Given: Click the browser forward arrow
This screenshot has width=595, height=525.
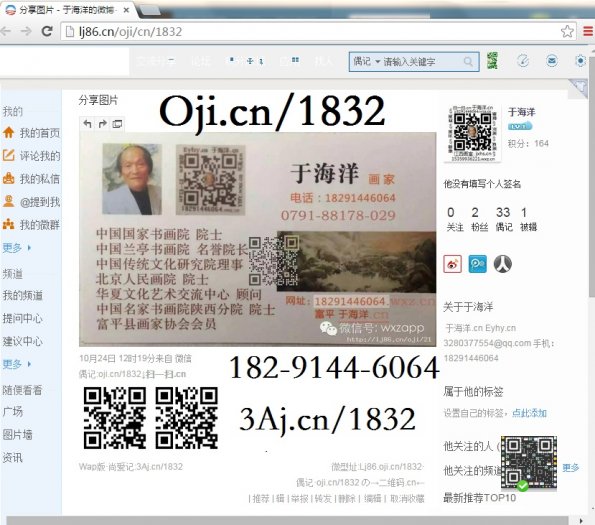Looking at the screenshot, I should (26, 31).
